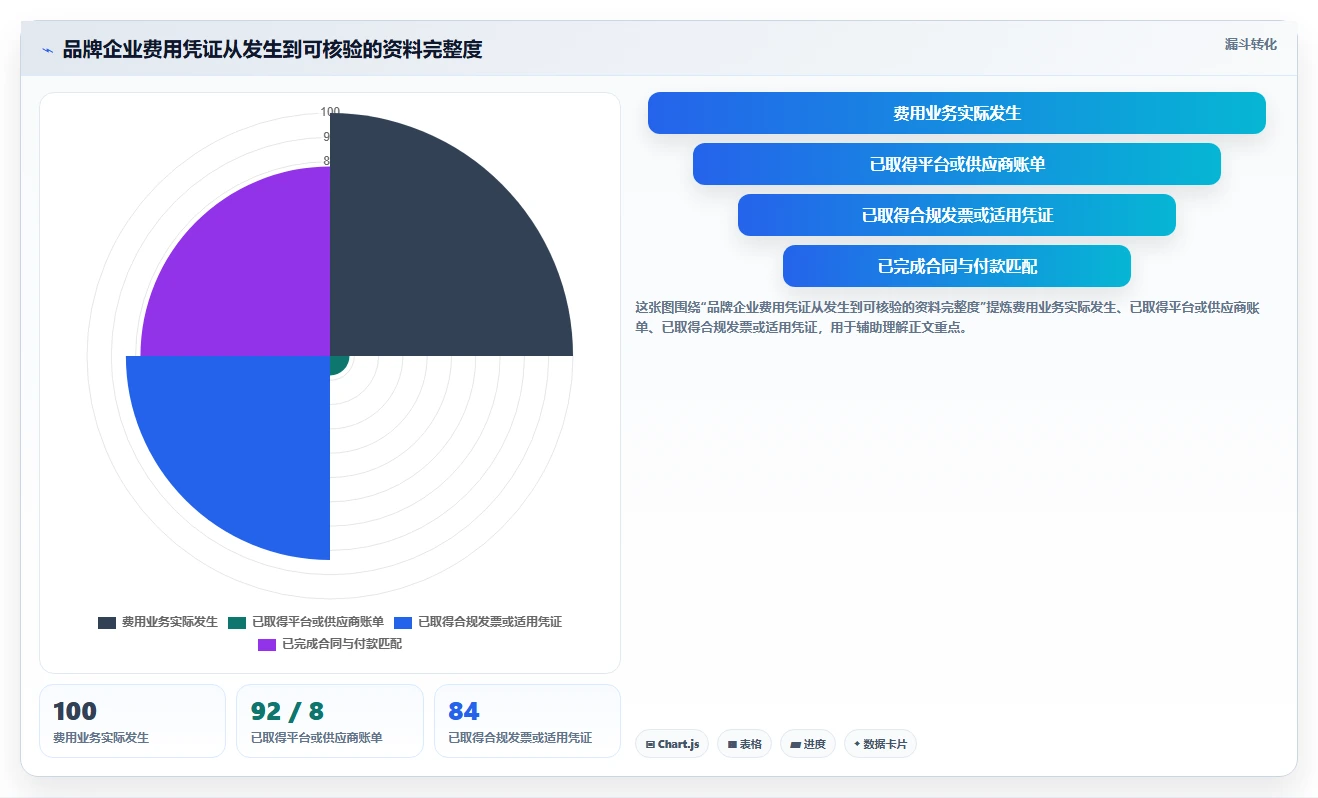The image size is (1318, 798).
Task: Toggle 费用业务实际发生 legend swatch
Action: tap(107, 622)
